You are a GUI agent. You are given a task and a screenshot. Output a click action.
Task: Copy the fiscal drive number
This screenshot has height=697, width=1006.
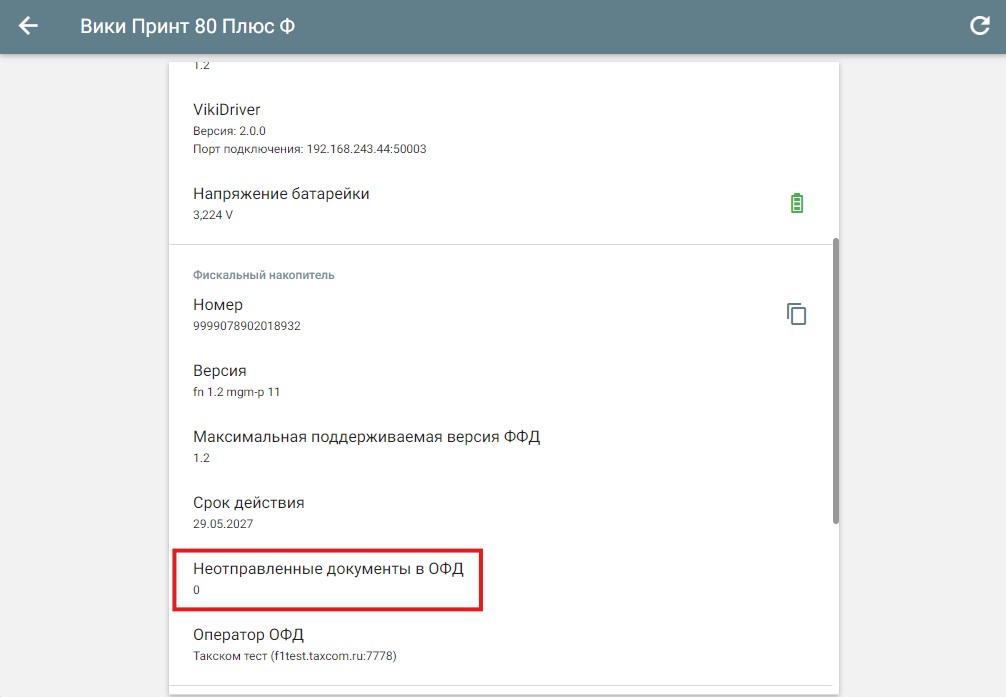coord(796,314)
